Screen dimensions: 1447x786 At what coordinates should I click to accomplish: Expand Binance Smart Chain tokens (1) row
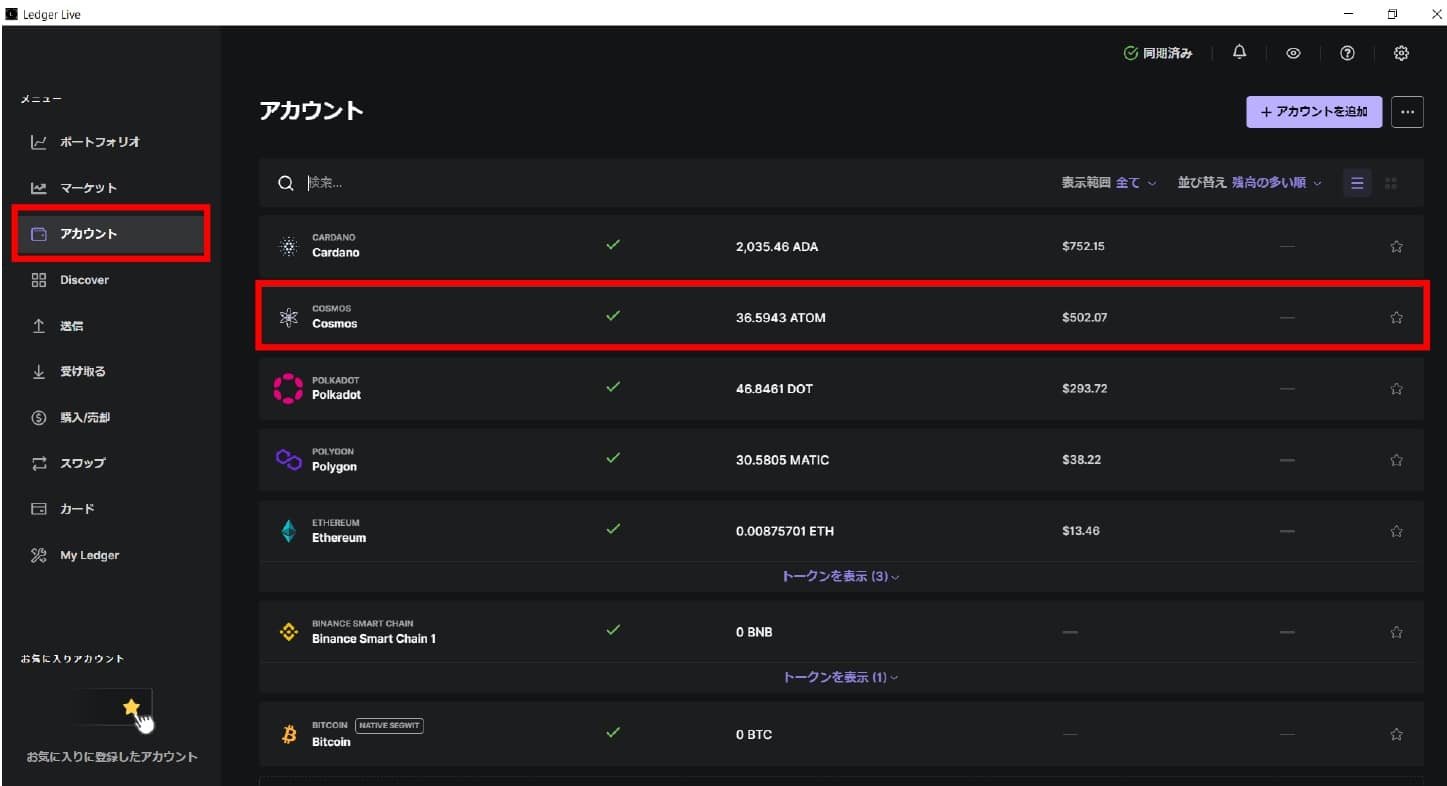point(840,678)
